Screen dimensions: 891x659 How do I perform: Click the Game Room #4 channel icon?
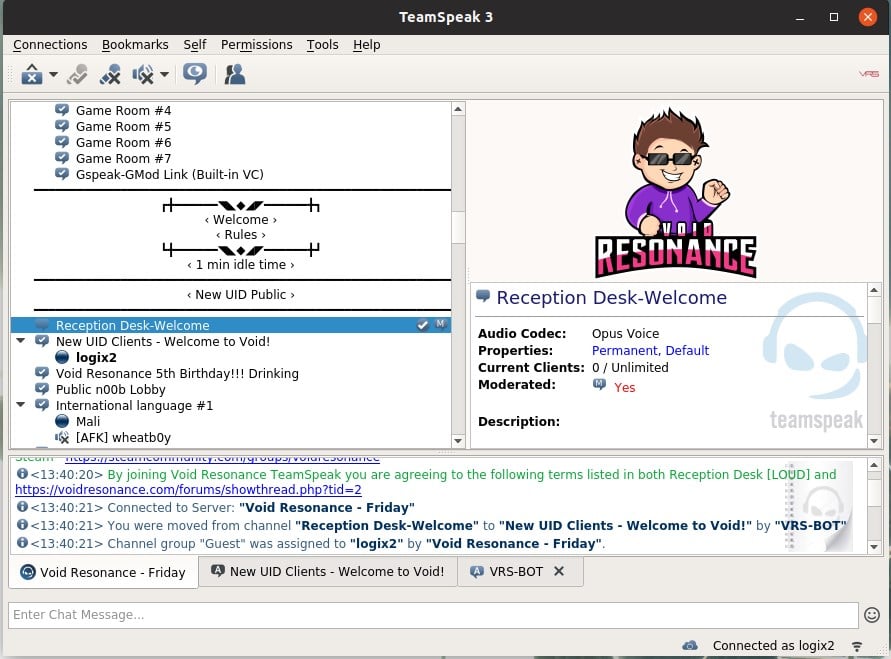(x=62, y=111)
